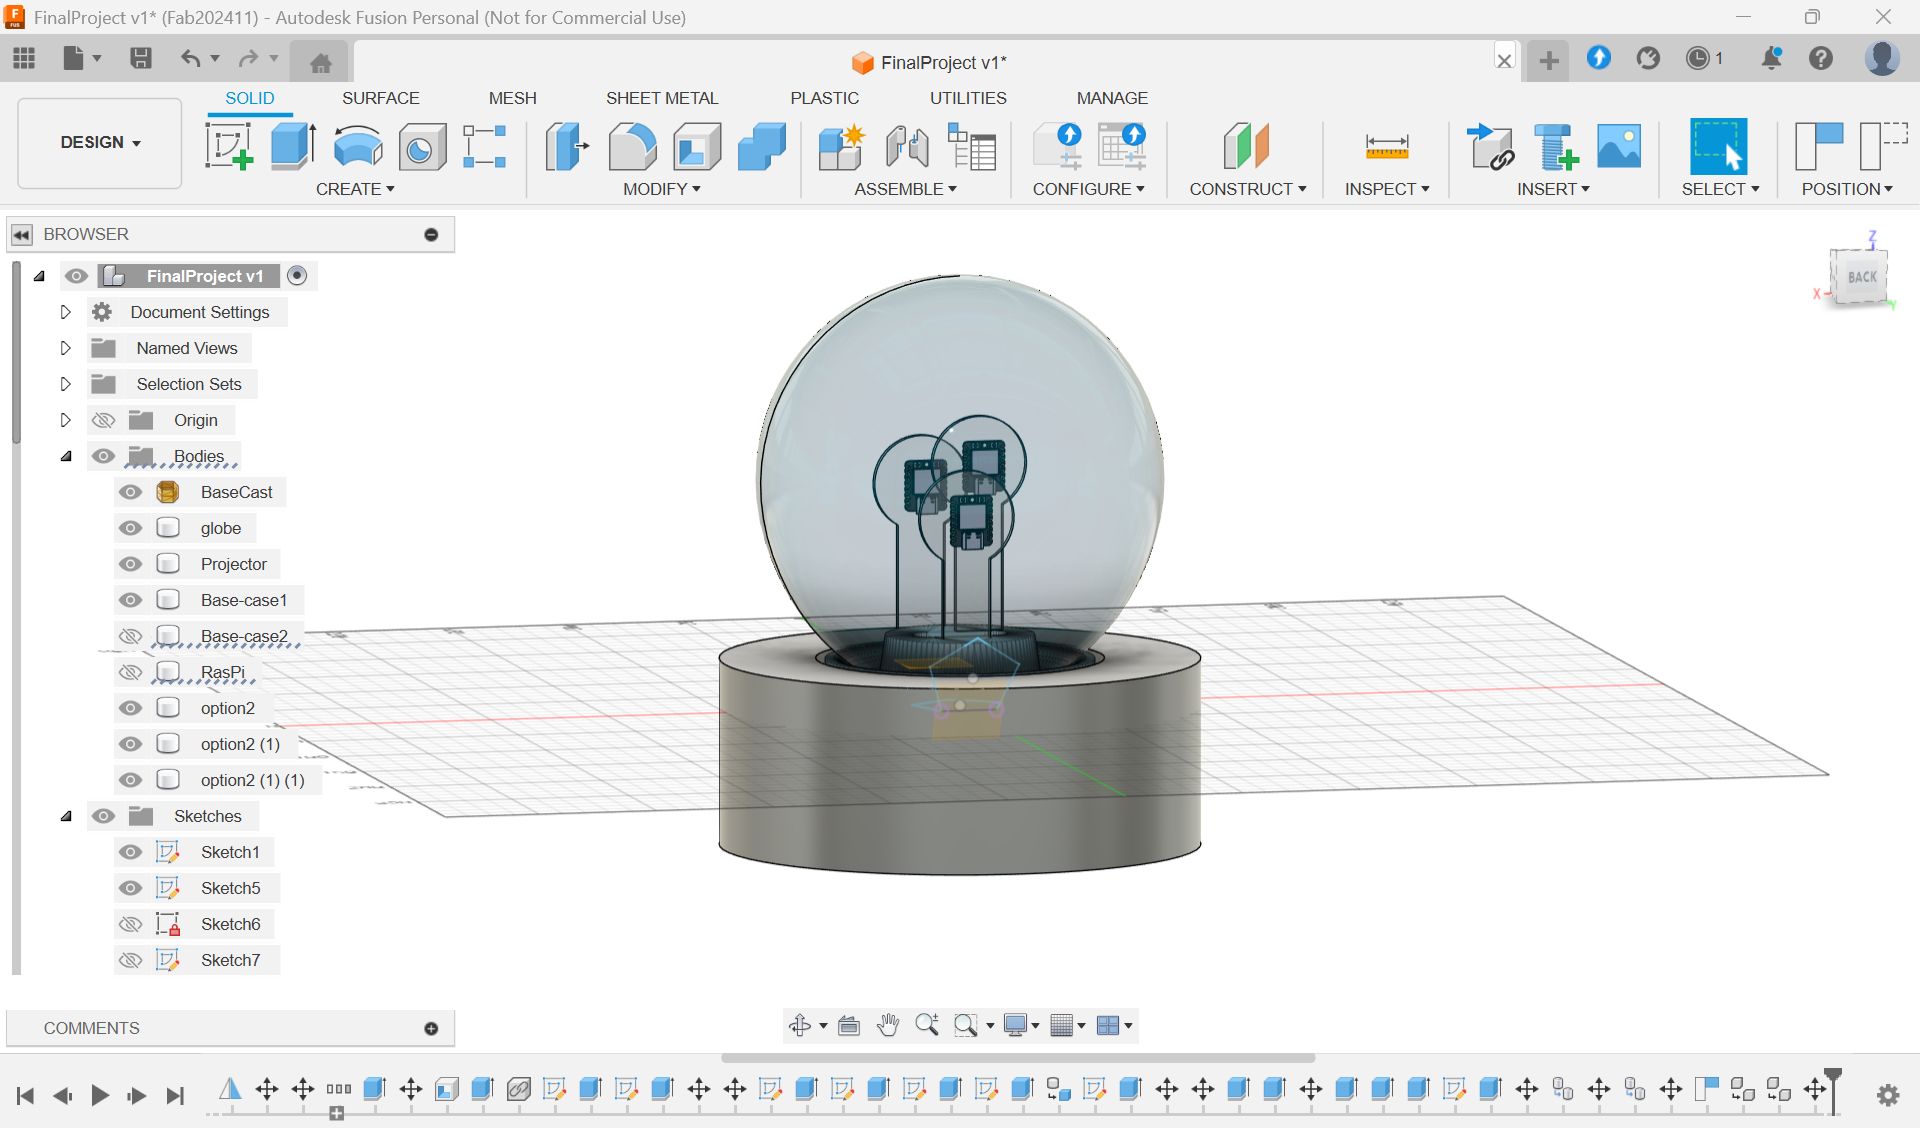Open the Data Panel grid icon
The height and width of the screenshot is (1128, 1920).
pyautogui.click(x=25, y=58)
